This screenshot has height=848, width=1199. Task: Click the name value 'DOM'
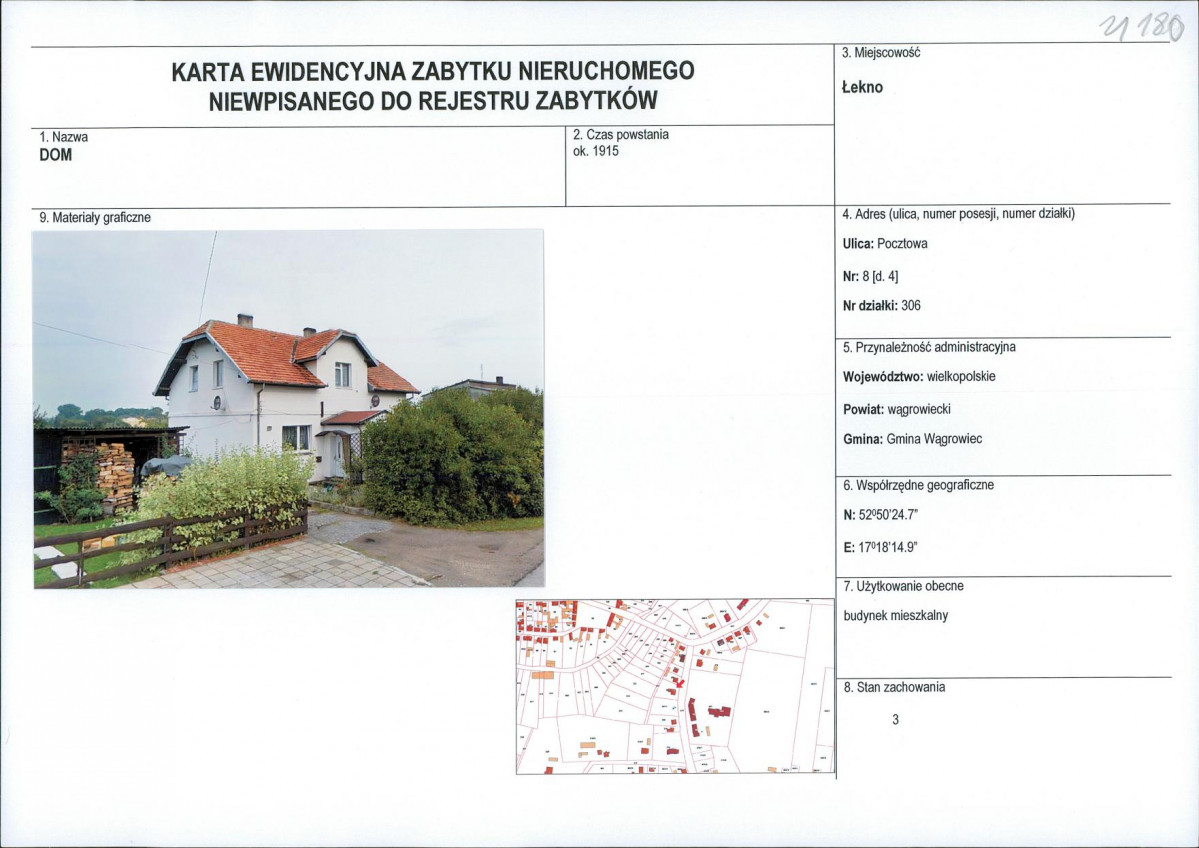tap(55, 154)
